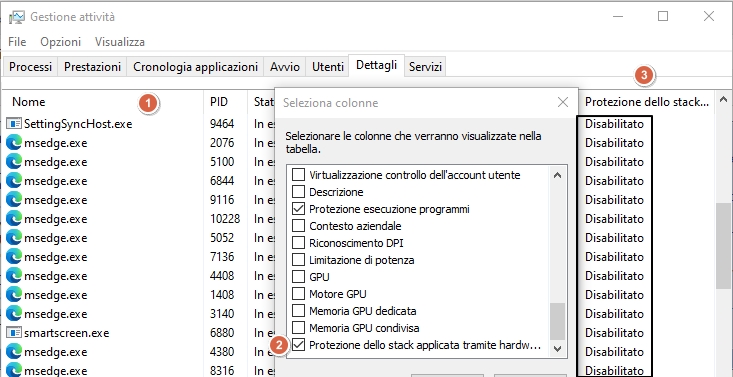733x377 pixels.
Task: Click Disabilitato in the smartscreen.exe row
Action: (x=614, y=333)
